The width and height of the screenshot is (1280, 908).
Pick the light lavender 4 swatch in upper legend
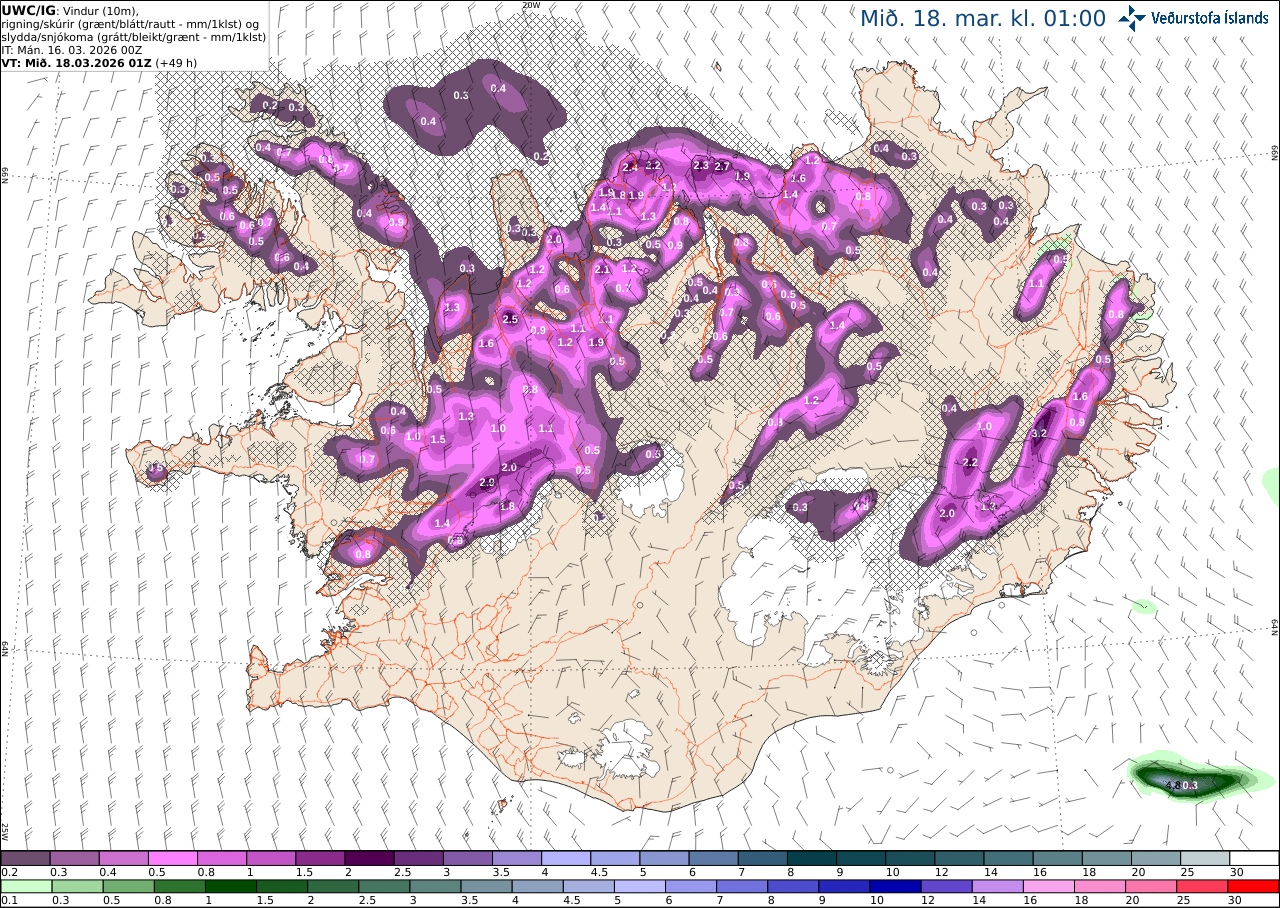[x=566, y=858]
